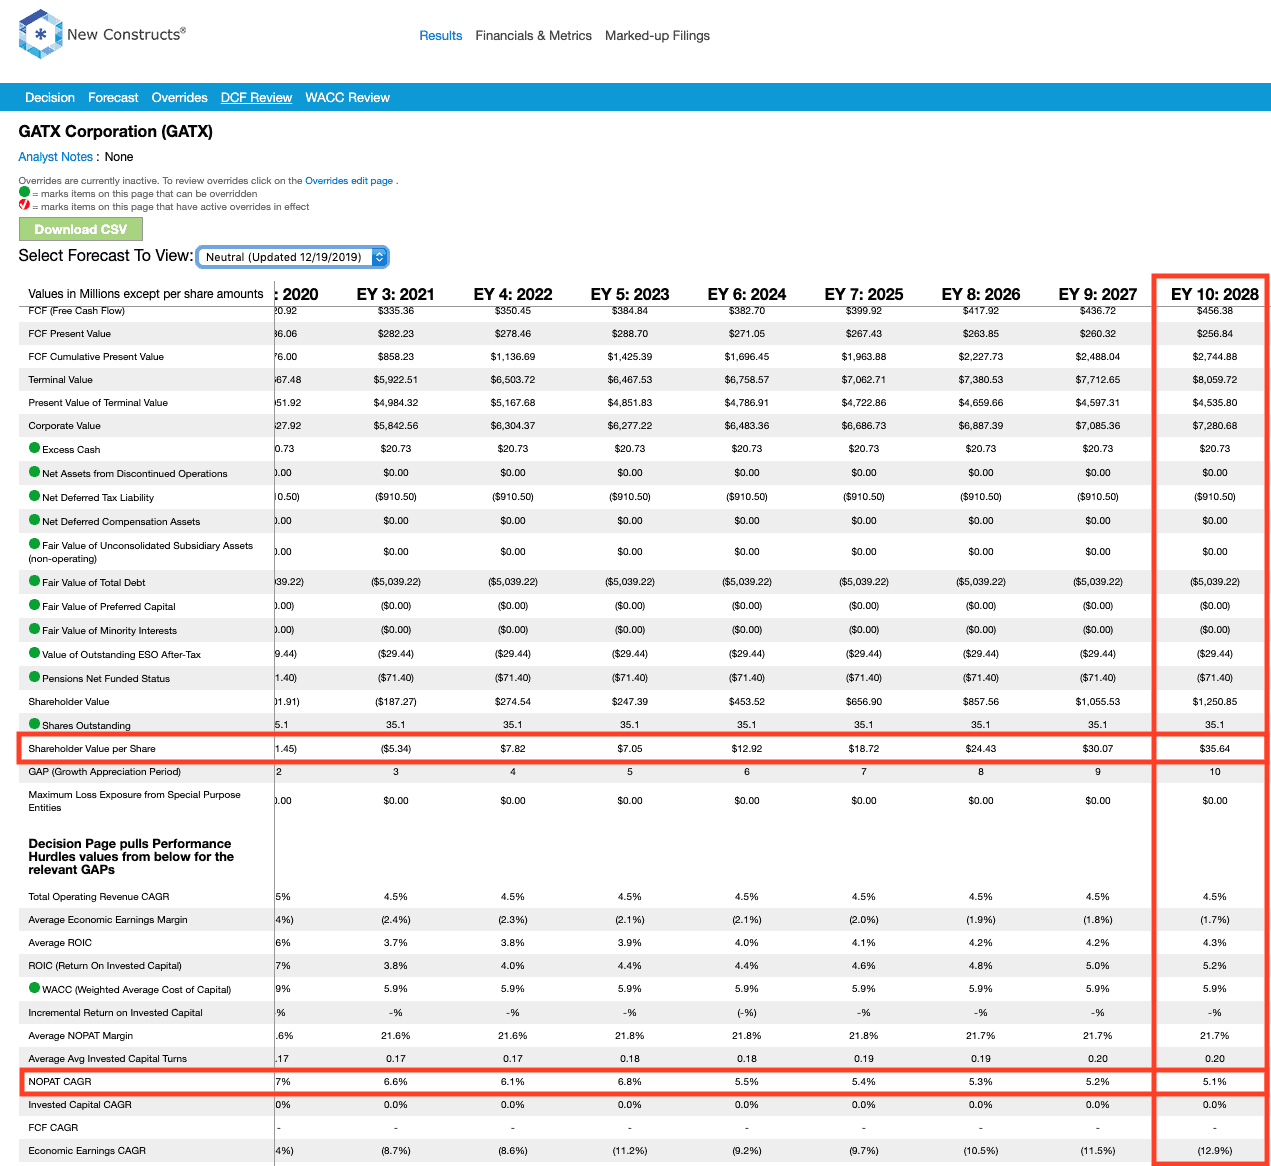Click override dot for Net Deferred Compensation Assets
1271x1166 pixels.
coord(34,520)
